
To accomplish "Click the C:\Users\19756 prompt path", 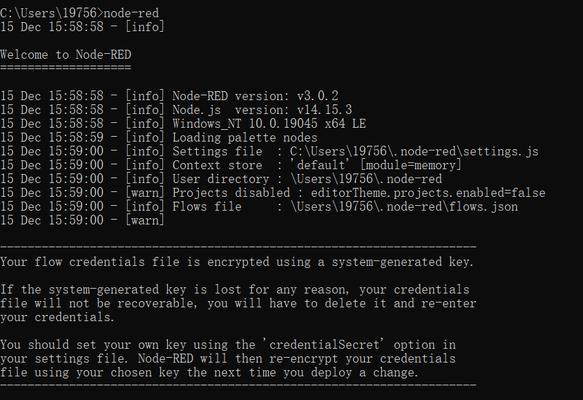I will click(48, 13).
